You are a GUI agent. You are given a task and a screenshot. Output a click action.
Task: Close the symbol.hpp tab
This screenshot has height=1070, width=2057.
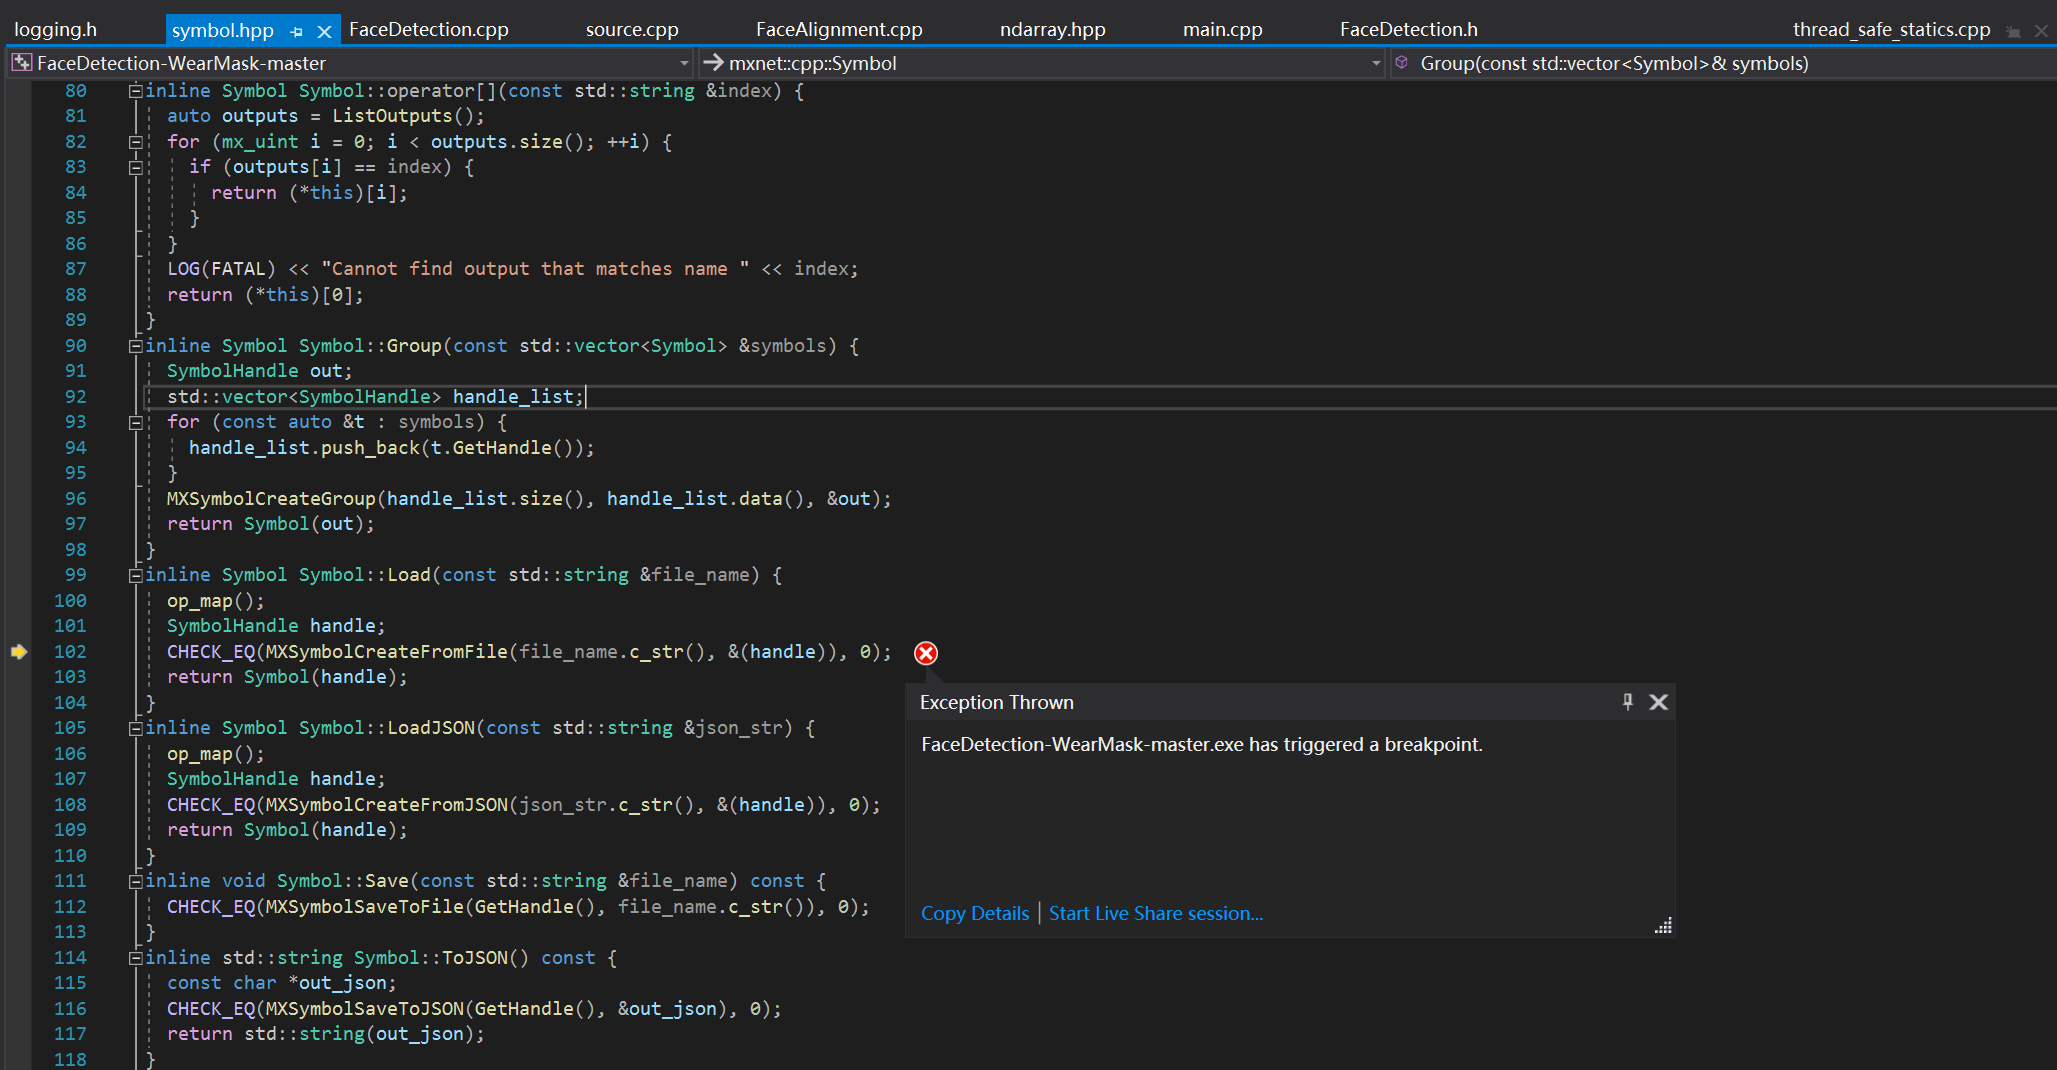pos(324,32)
